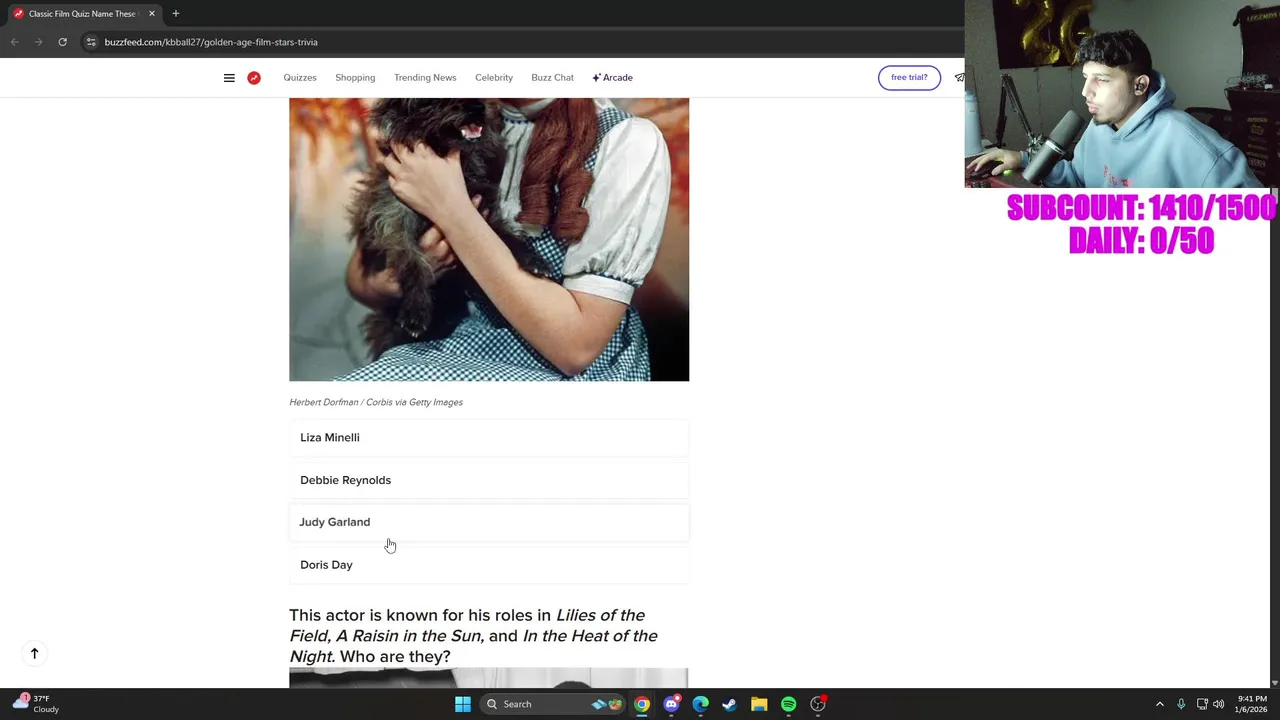Viewport: 1280px width, 720px height.
Task: Click the paper-plane icon beside free trial
Action: pyautogui.click(x=959, y=77)
